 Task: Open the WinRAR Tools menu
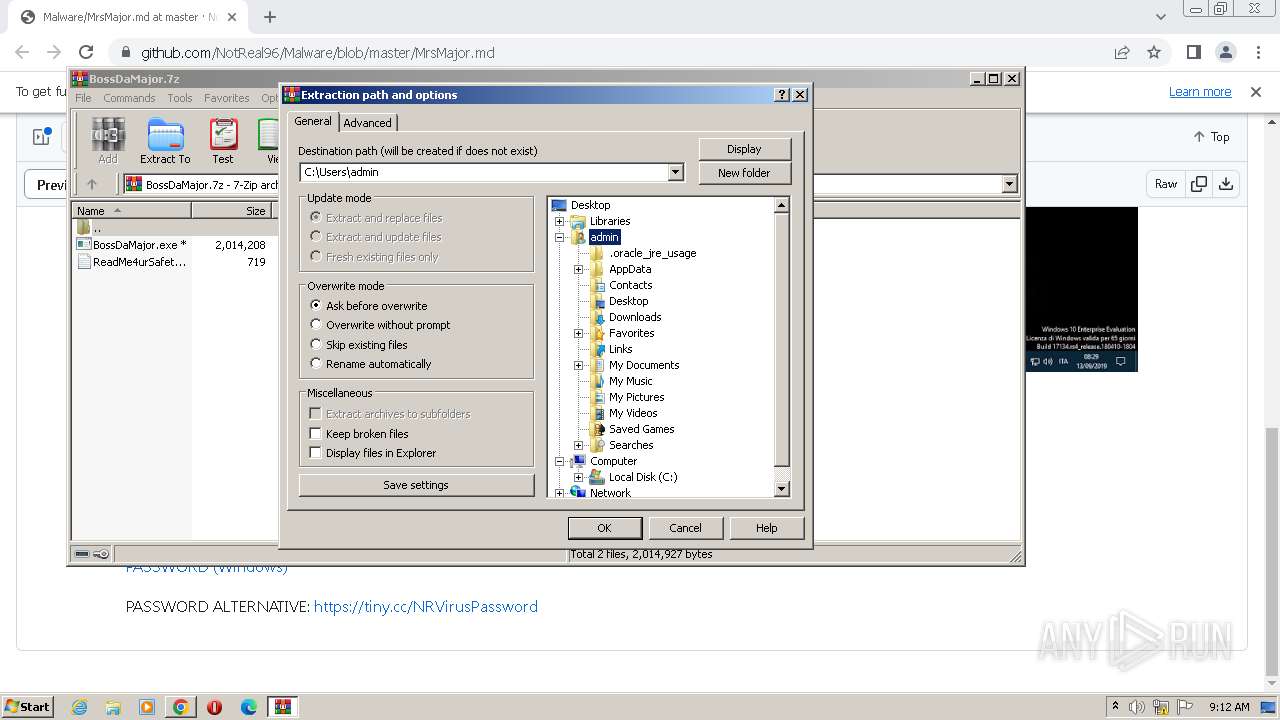click(x=180, y=98)
